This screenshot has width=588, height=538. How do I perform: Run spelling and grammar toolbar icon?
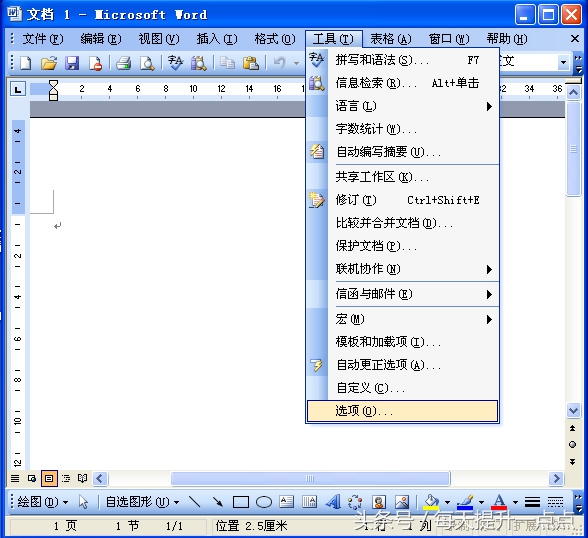coord(175,63)
